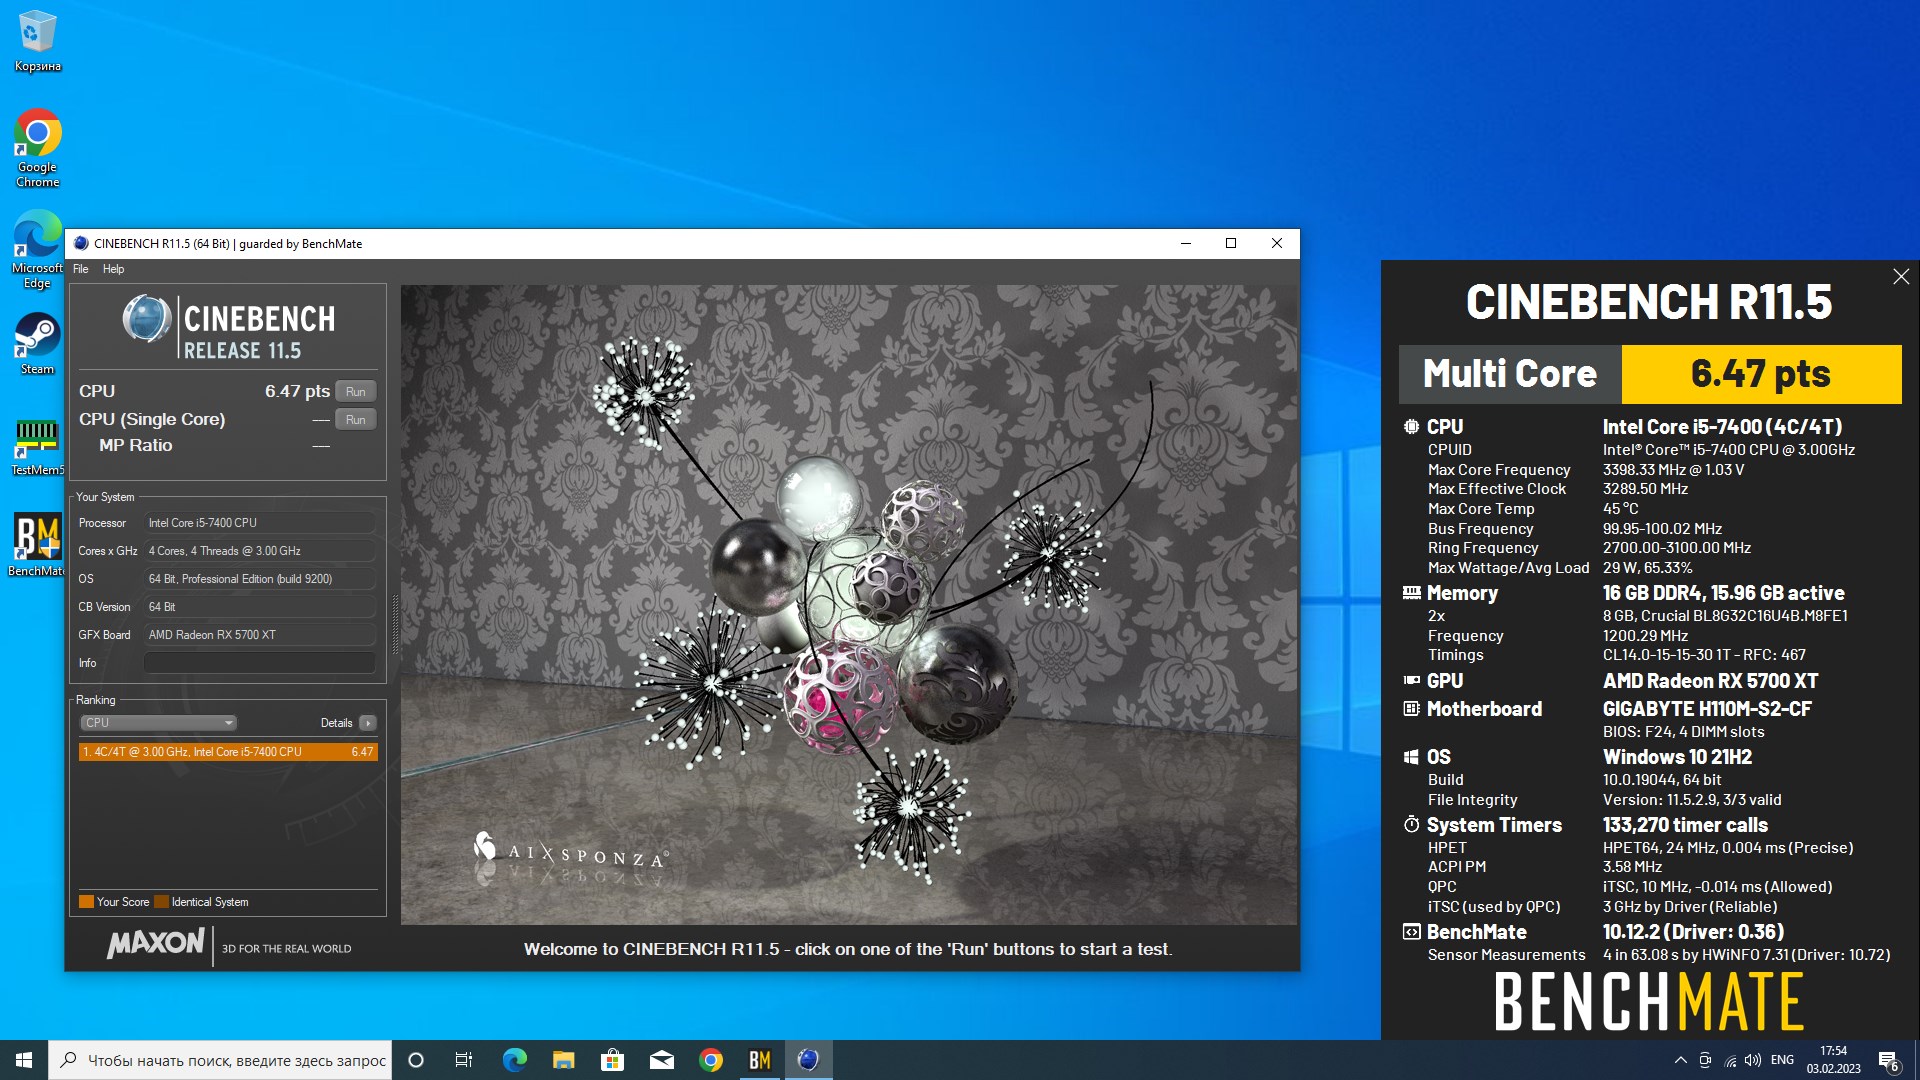Click the GIGABYTE H110M-S2-CF motherboard text
The width and height of the screenshot is (1920, 1080).
pos(1707,709)
